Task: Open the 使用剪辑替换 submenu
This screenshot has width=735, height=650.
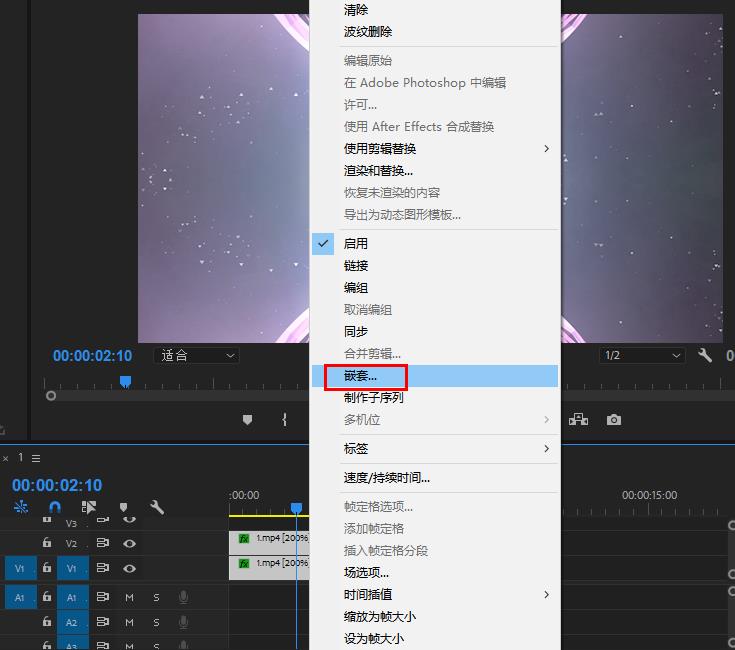Action: 435,149
